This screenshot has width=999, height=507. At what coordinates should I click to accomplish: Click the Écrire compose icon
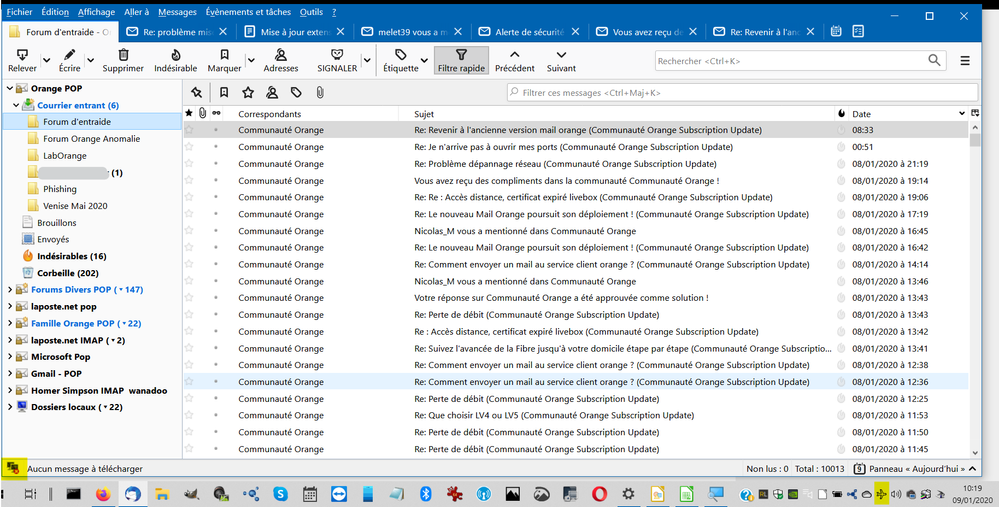point(70,56)
